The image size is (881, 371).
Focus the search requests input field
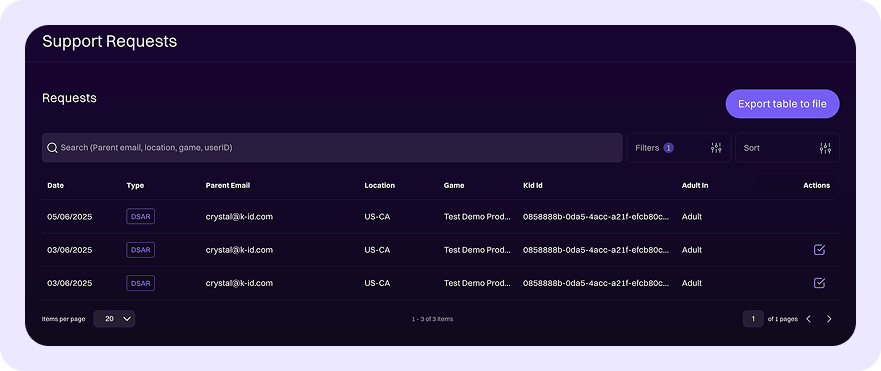pyautogui.click(x=332, y=148)
